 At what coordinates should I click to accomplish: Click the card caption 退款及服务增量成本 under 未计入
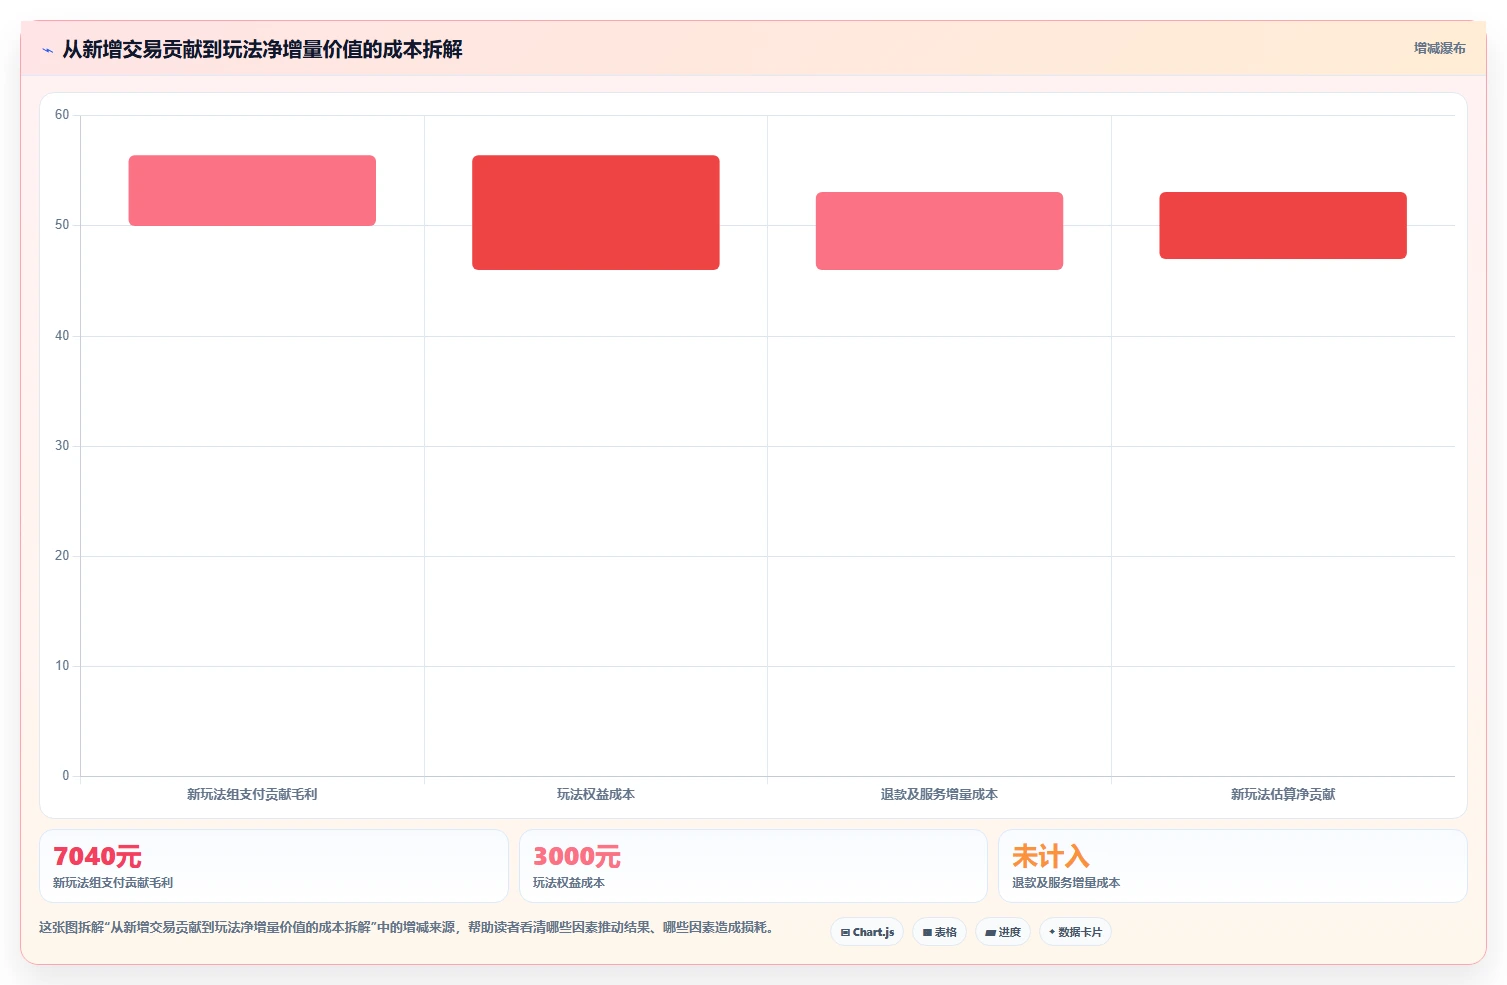pyautogui.click(x=1066, y=883)
